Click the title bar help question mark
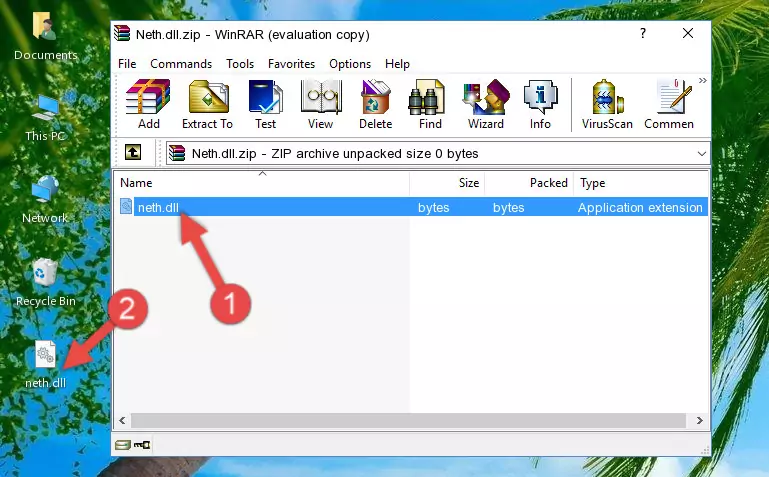Image resolution: width=769 pixels, height=477 pixels. pos(643,33)
